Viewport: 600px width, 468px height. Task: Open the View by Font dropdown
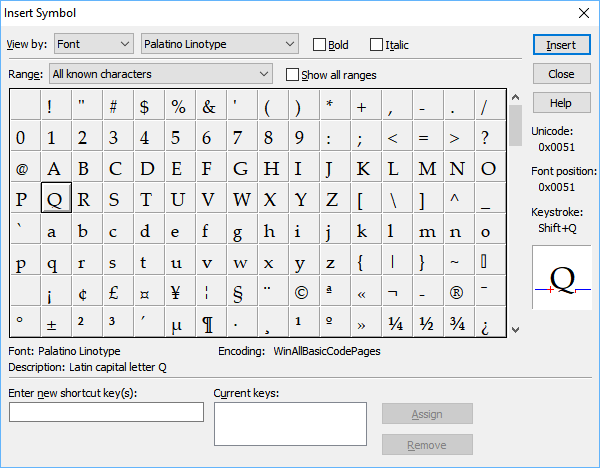click(x=93, y=44)
